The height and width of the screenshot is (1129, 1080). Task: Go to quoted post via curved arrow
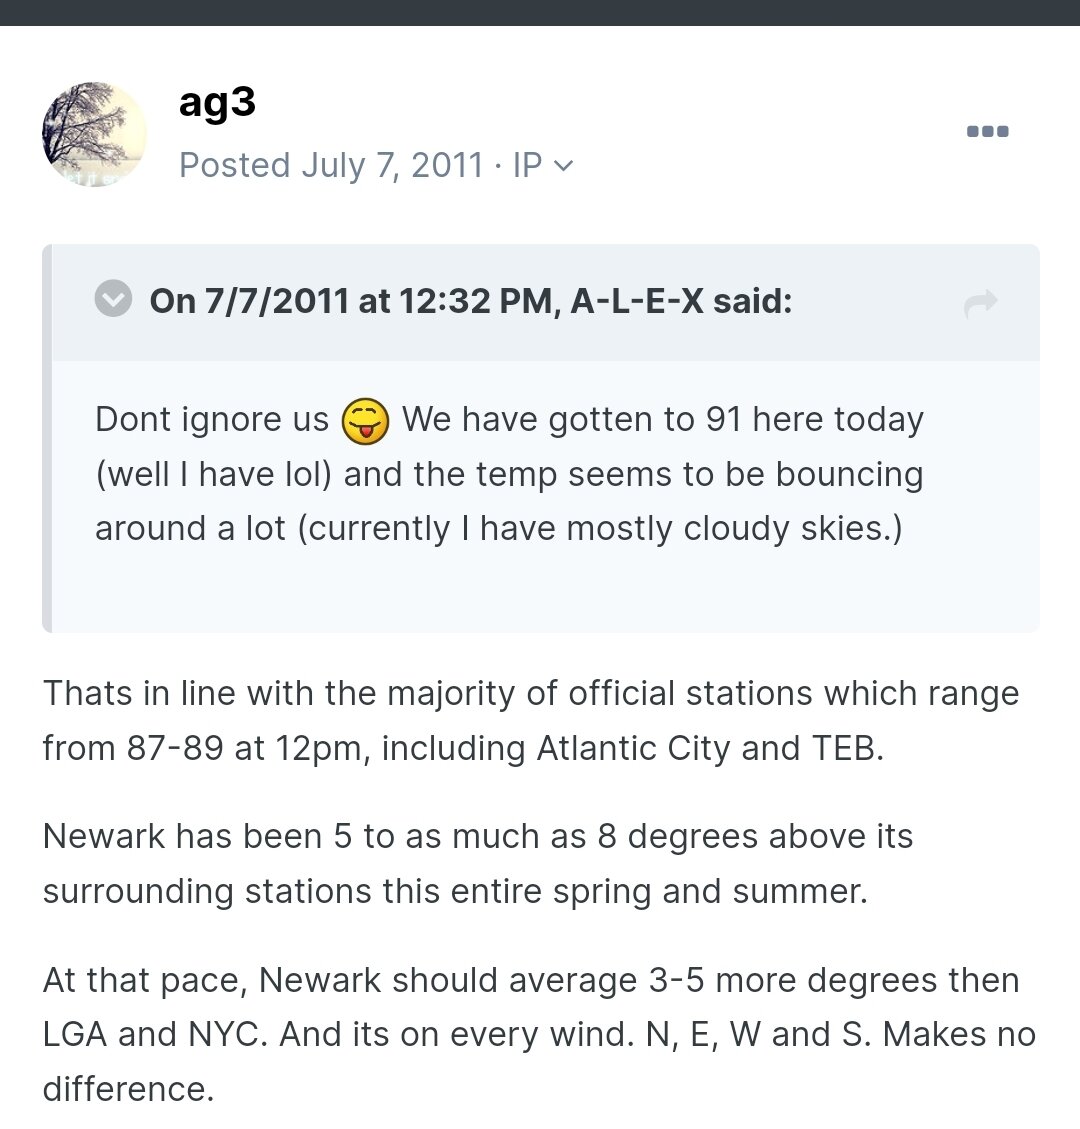[x=981, y=302]
